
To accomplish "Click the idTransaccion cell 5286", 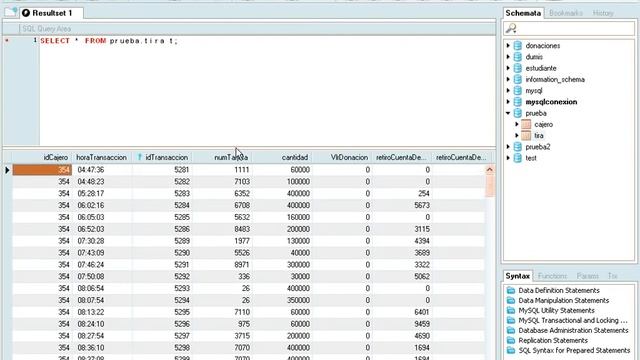I will pyautogui.click(x=162, y=229).
